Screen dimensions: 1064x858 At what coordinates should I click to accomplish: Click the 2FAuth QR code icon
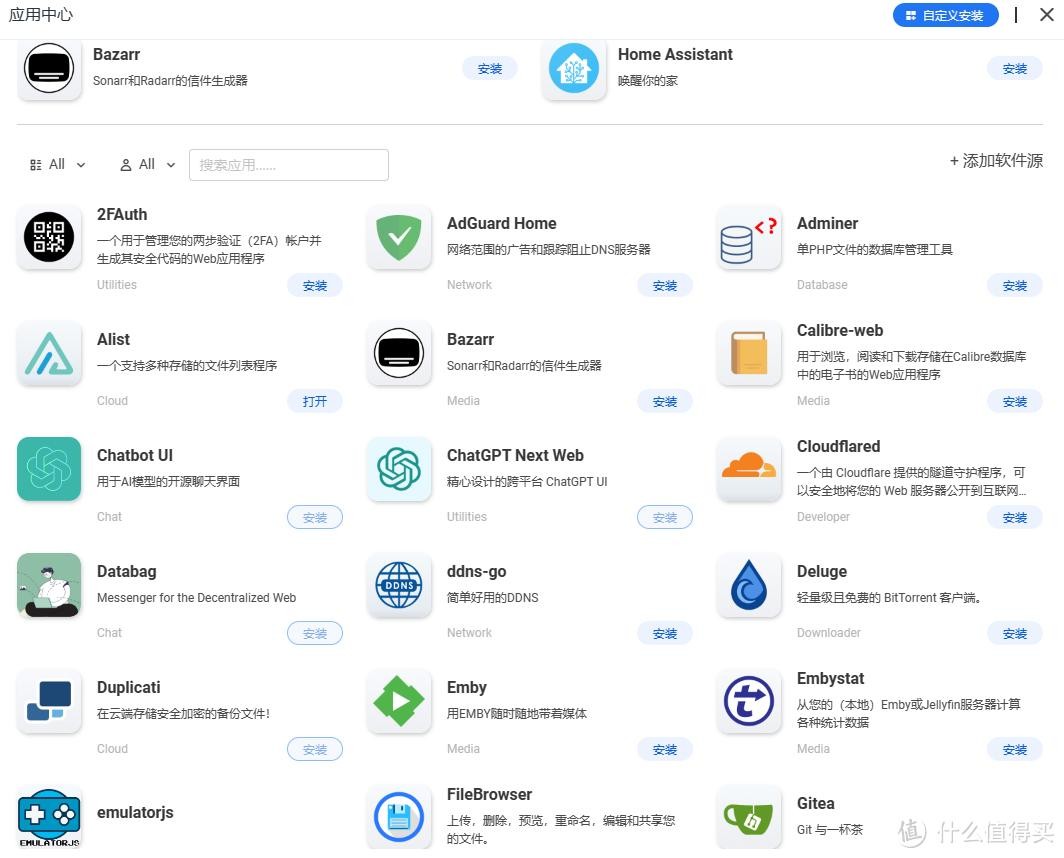[x=49, y=237]
